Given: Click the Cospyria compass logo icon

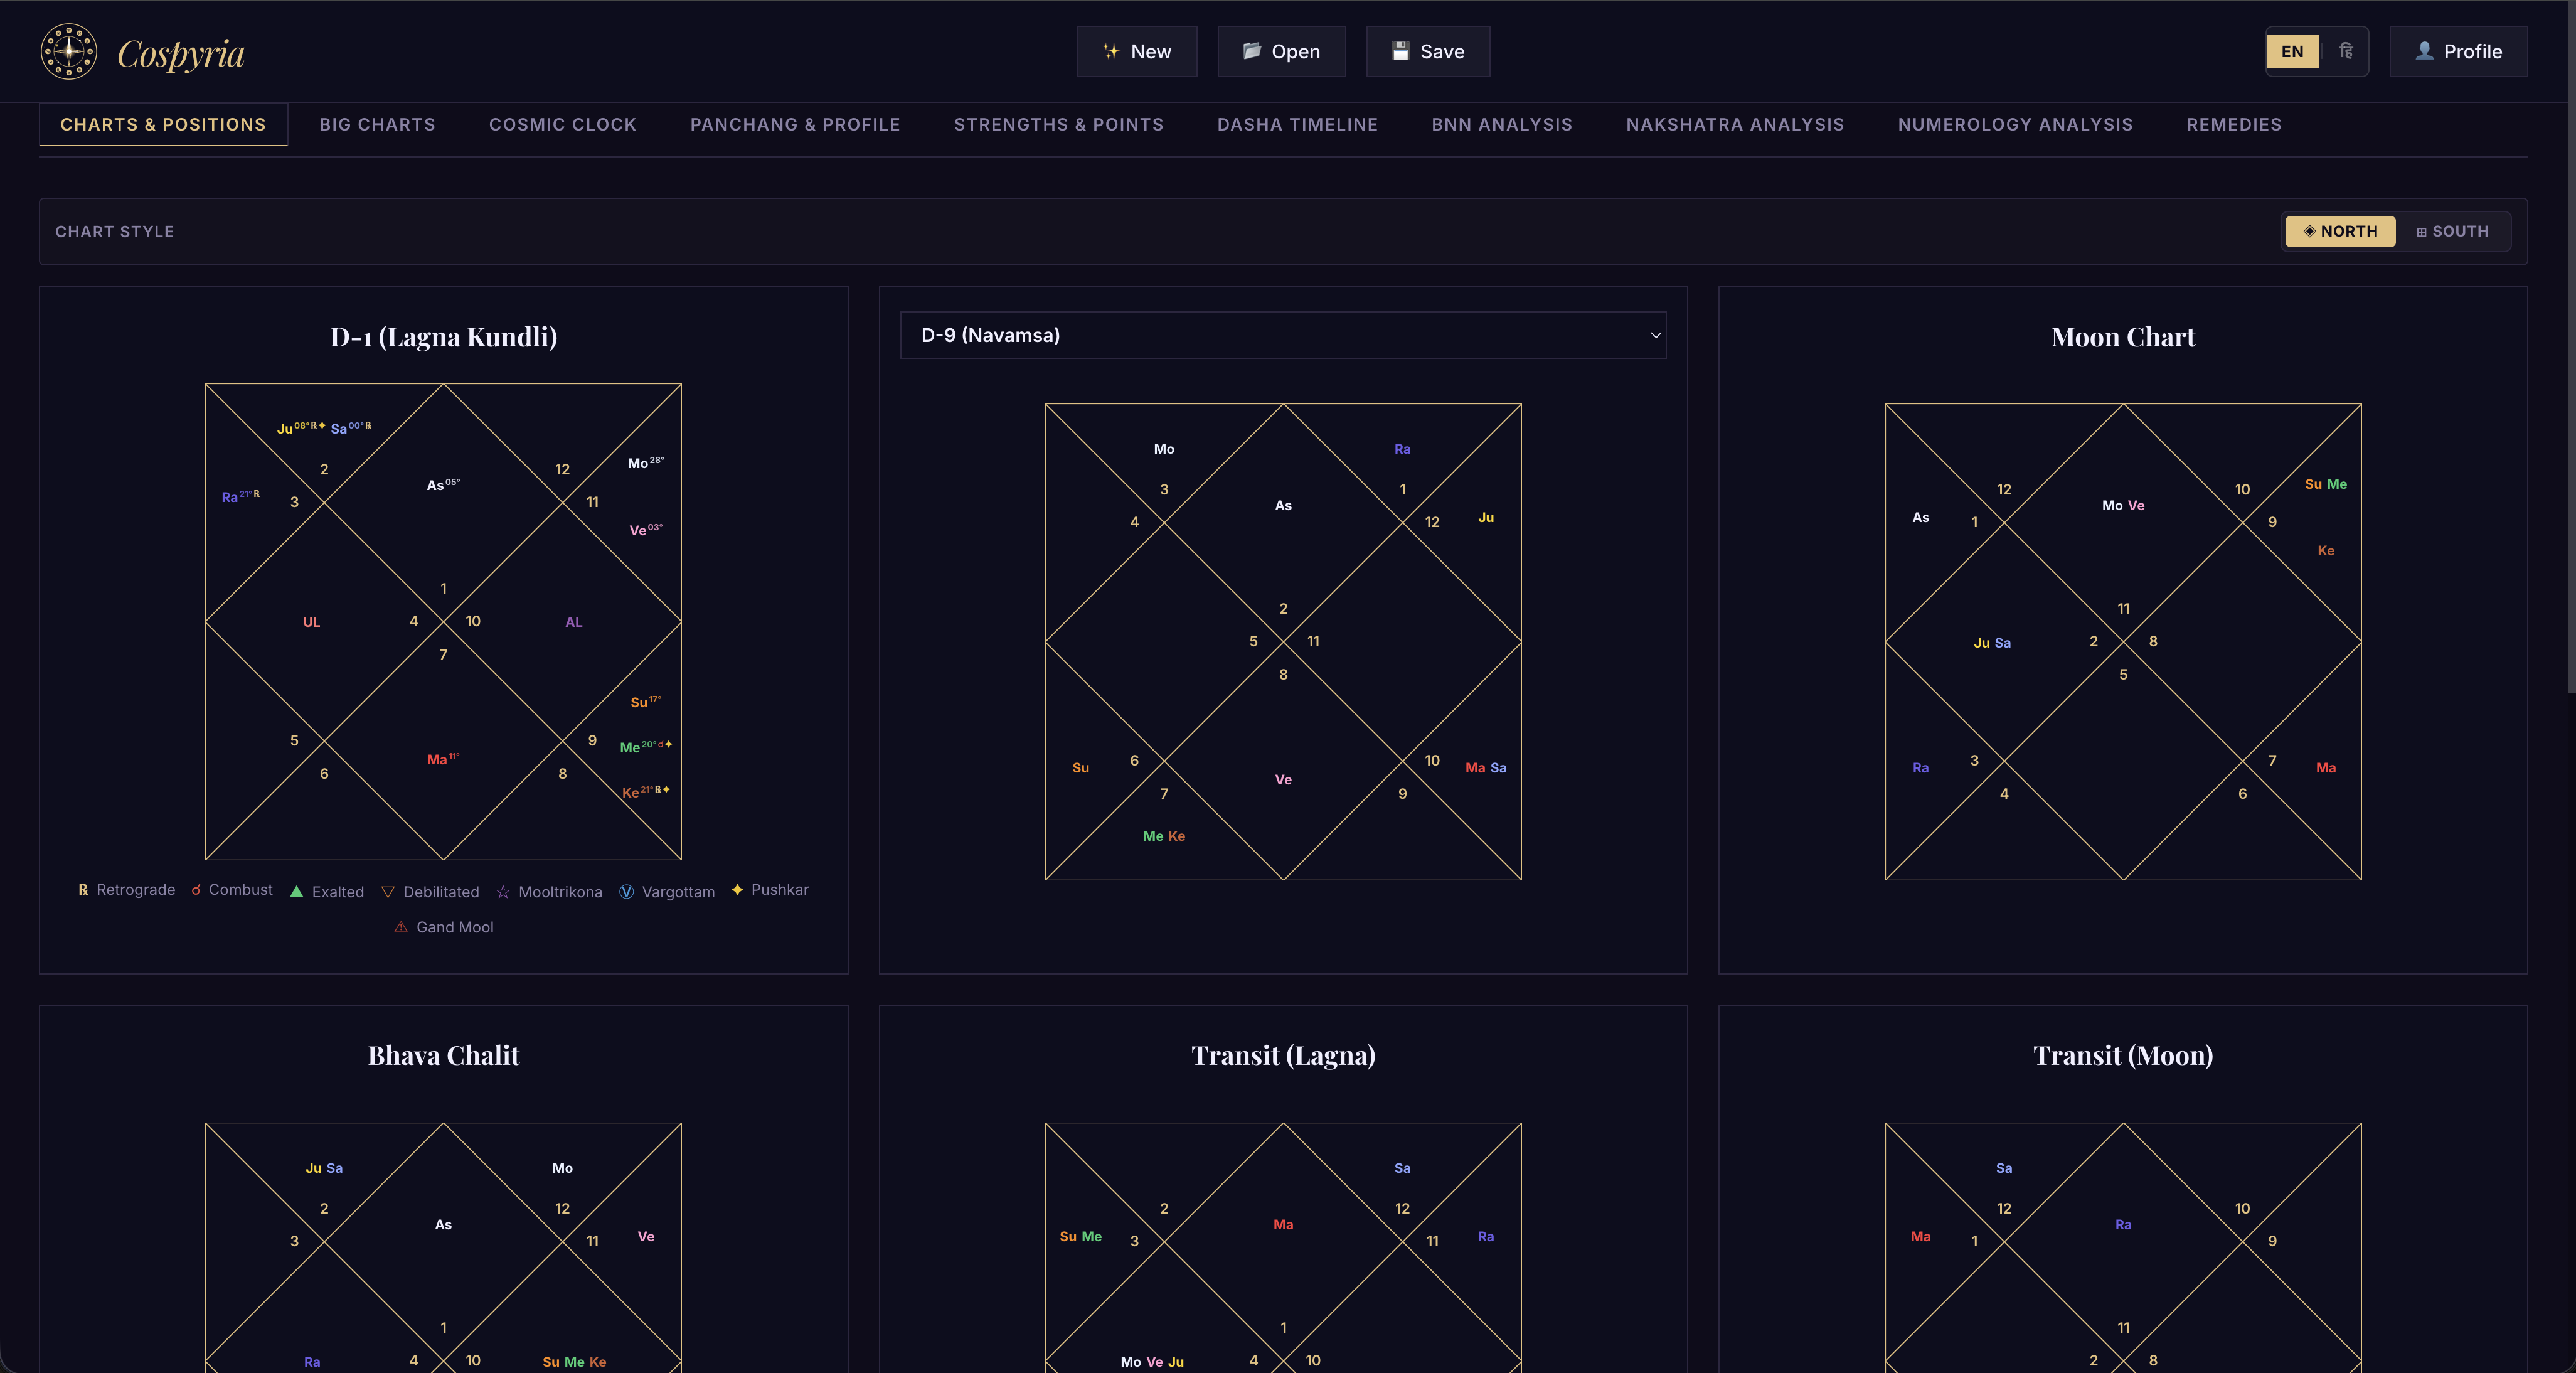Looking at the screenshot, I should tap(68, 51).
